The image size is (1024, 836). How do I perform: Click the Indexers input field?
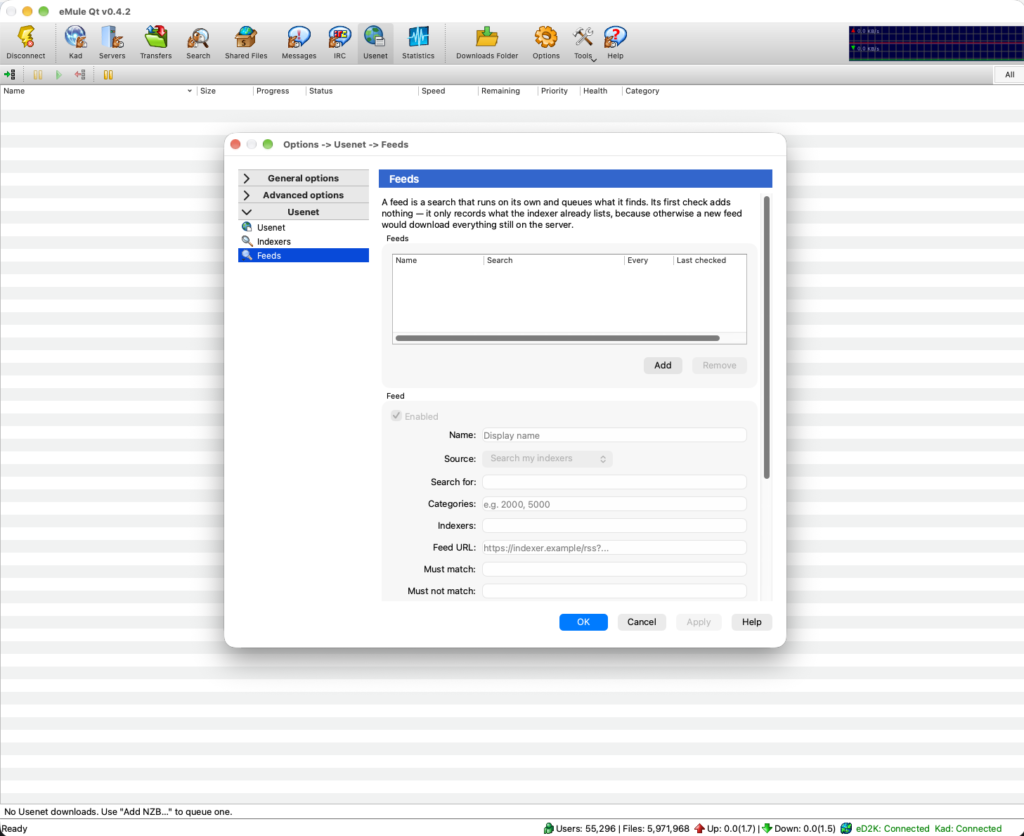click(x=614, y=526)
